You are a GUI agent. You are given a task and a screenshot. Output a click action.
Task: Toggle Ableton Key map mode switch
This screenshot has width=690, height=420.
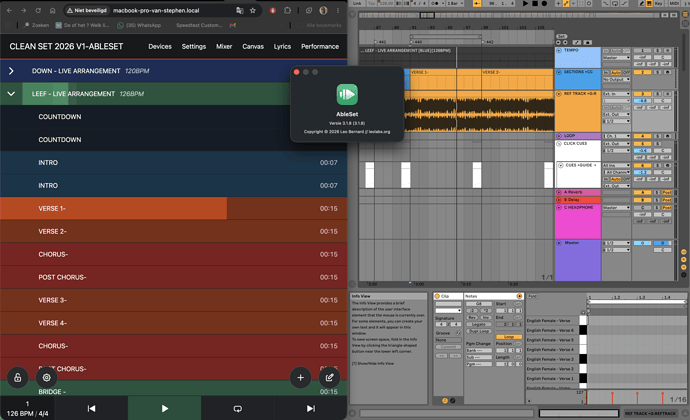tap(658, 4)
